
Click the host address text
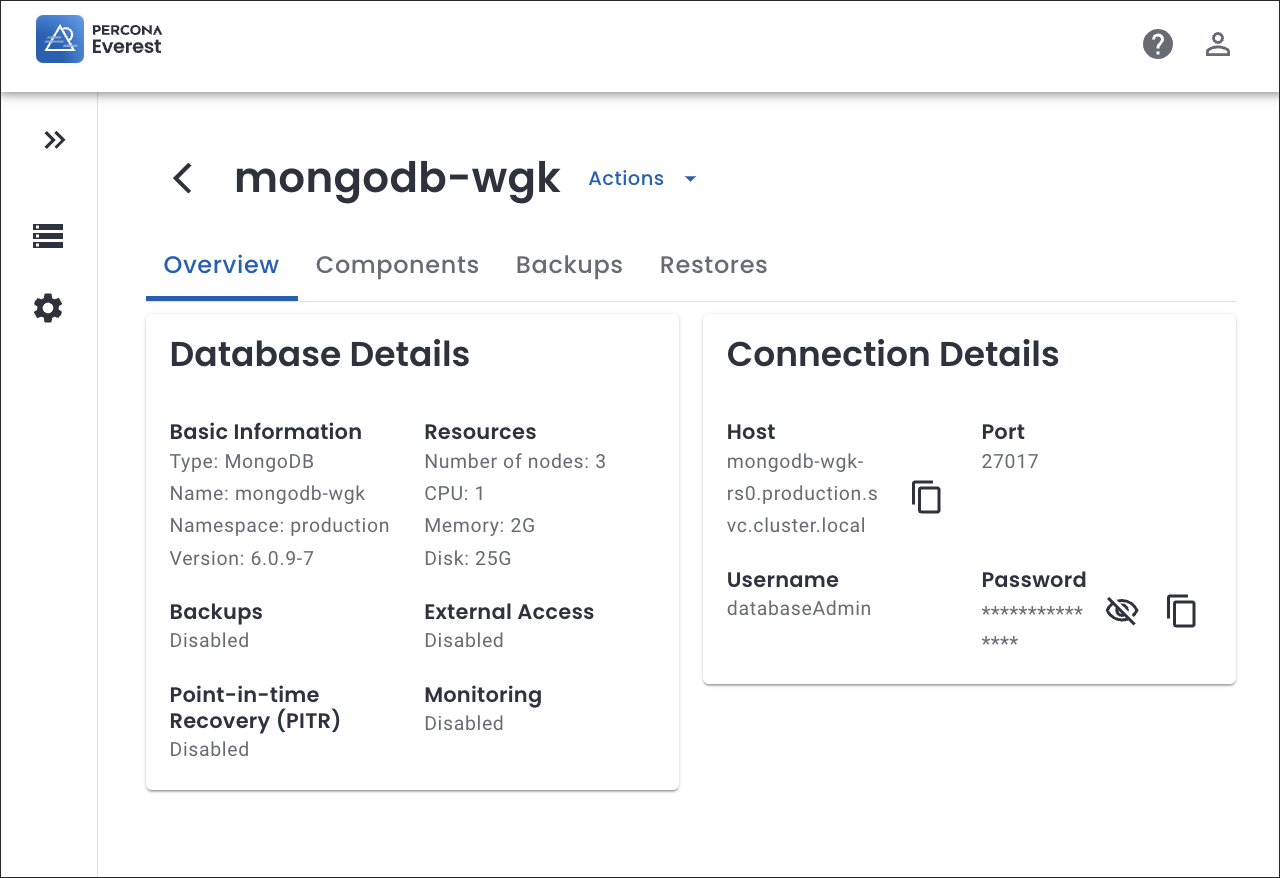(x=802, y=494)
